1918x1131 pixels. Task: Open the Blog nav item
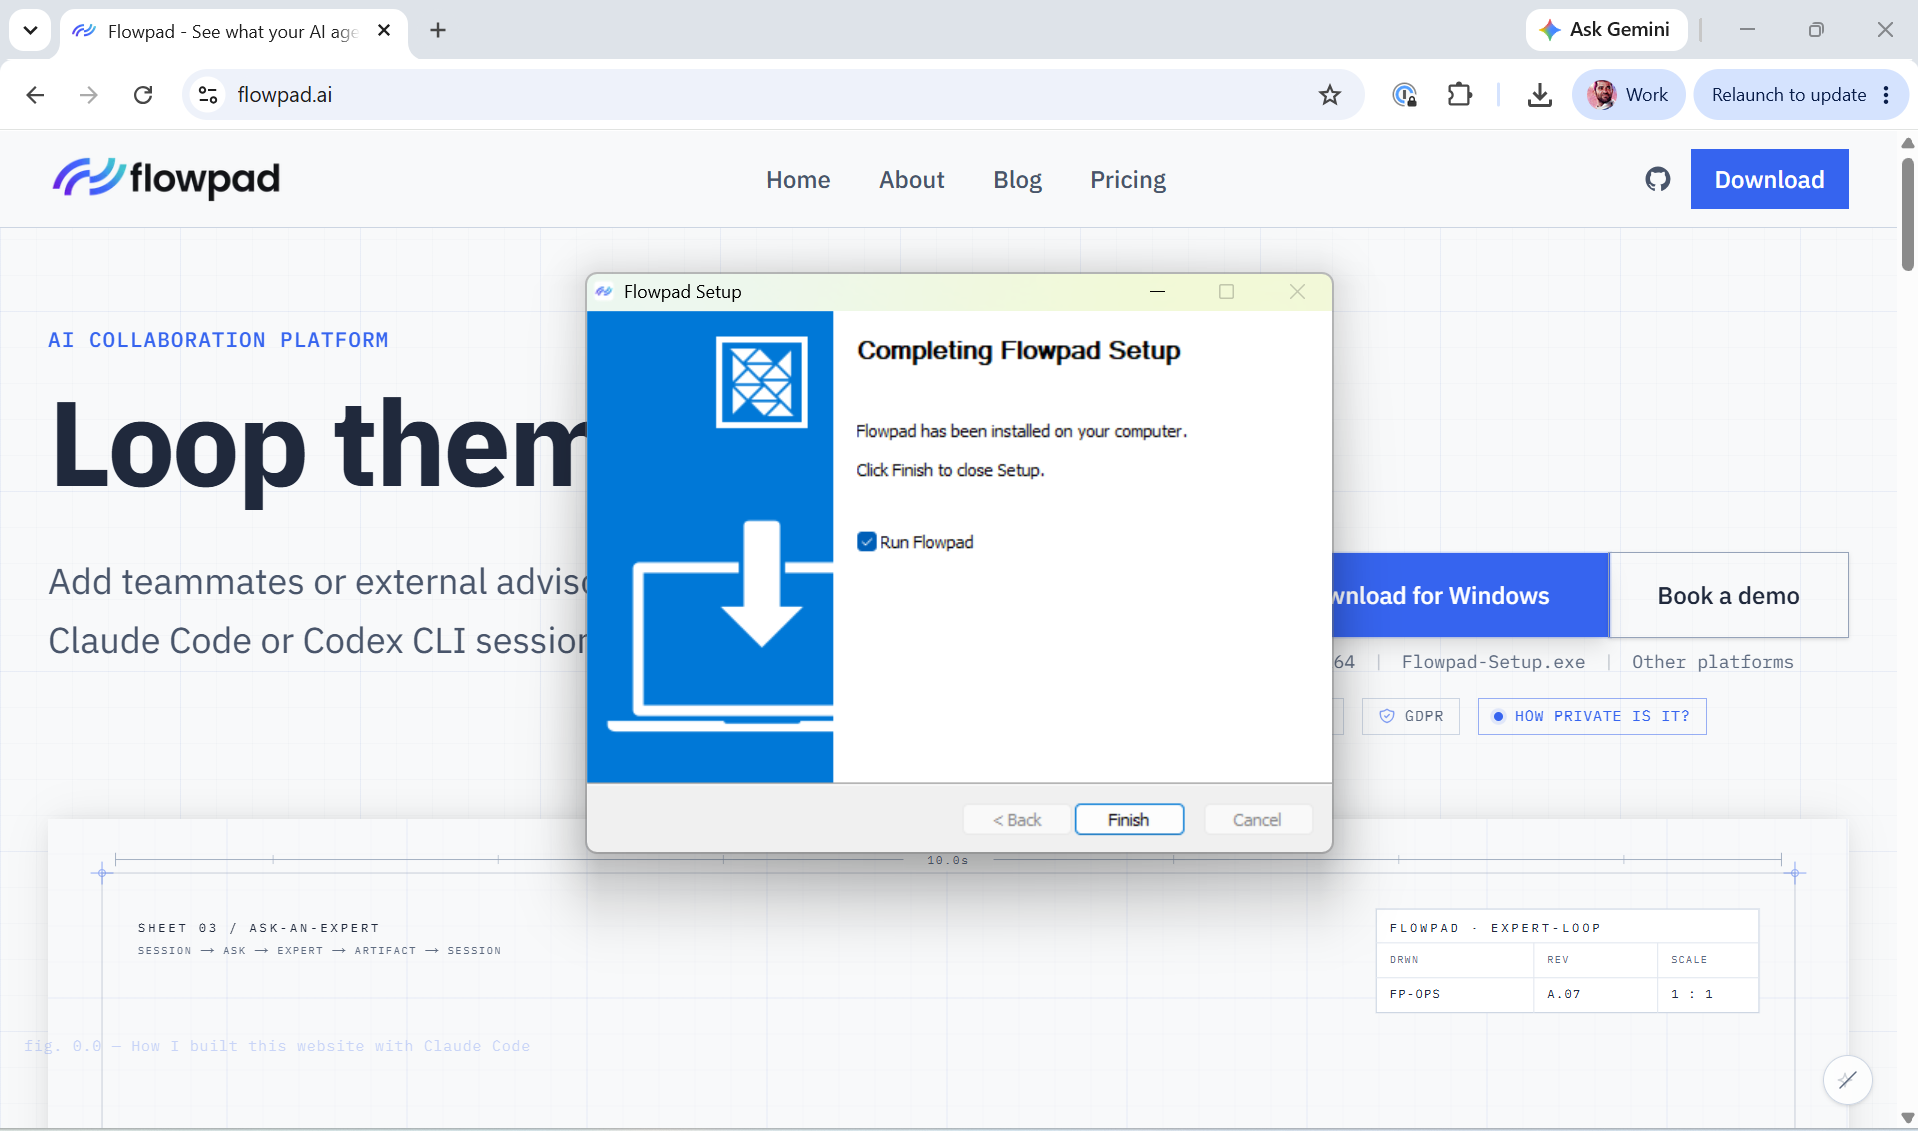coord(1018,180)
